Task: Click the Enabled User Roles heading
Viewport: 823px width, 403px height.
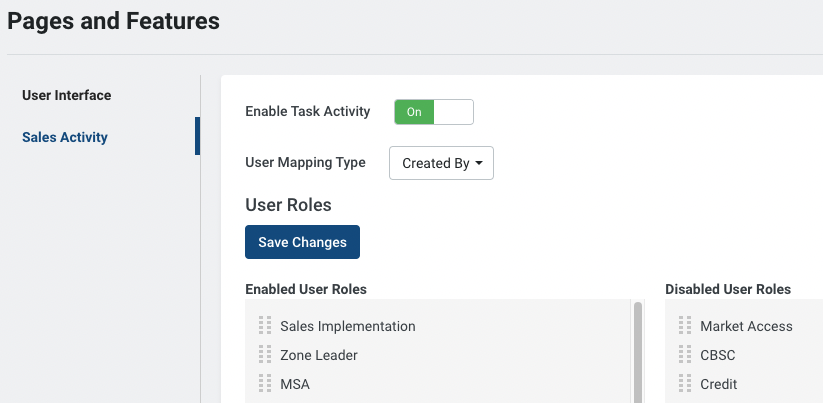Action: [x=306, y=289]
